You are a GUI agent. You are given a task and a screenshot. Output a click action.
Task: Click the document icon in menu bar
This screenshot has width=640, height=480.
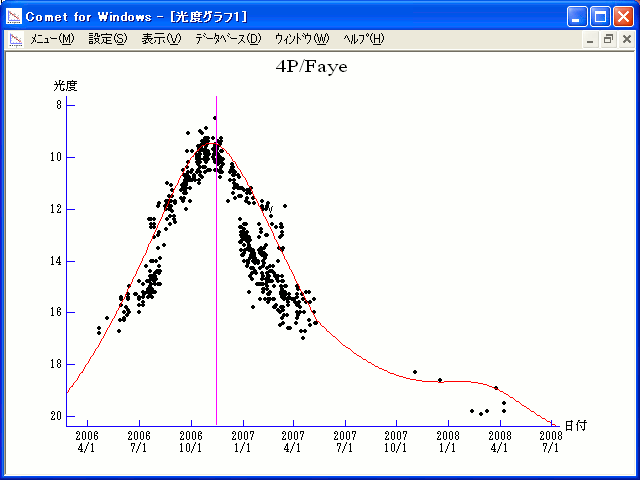coord(16,40)
